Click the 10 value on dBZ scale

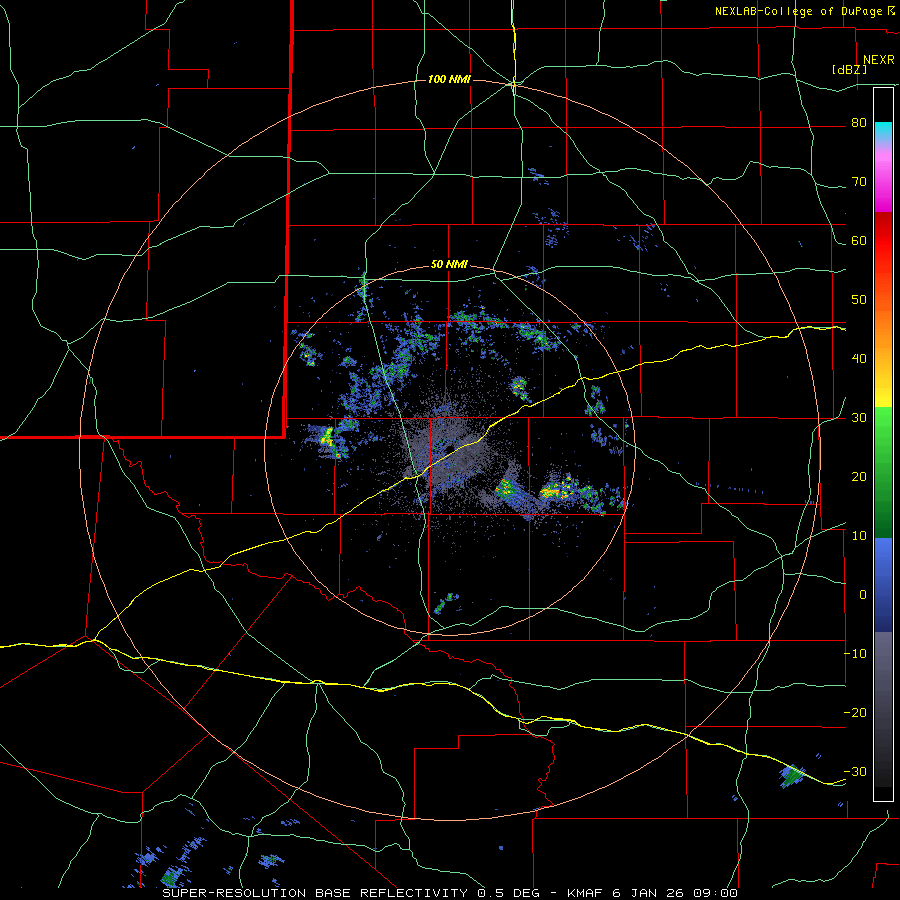(x=859, y=536)
